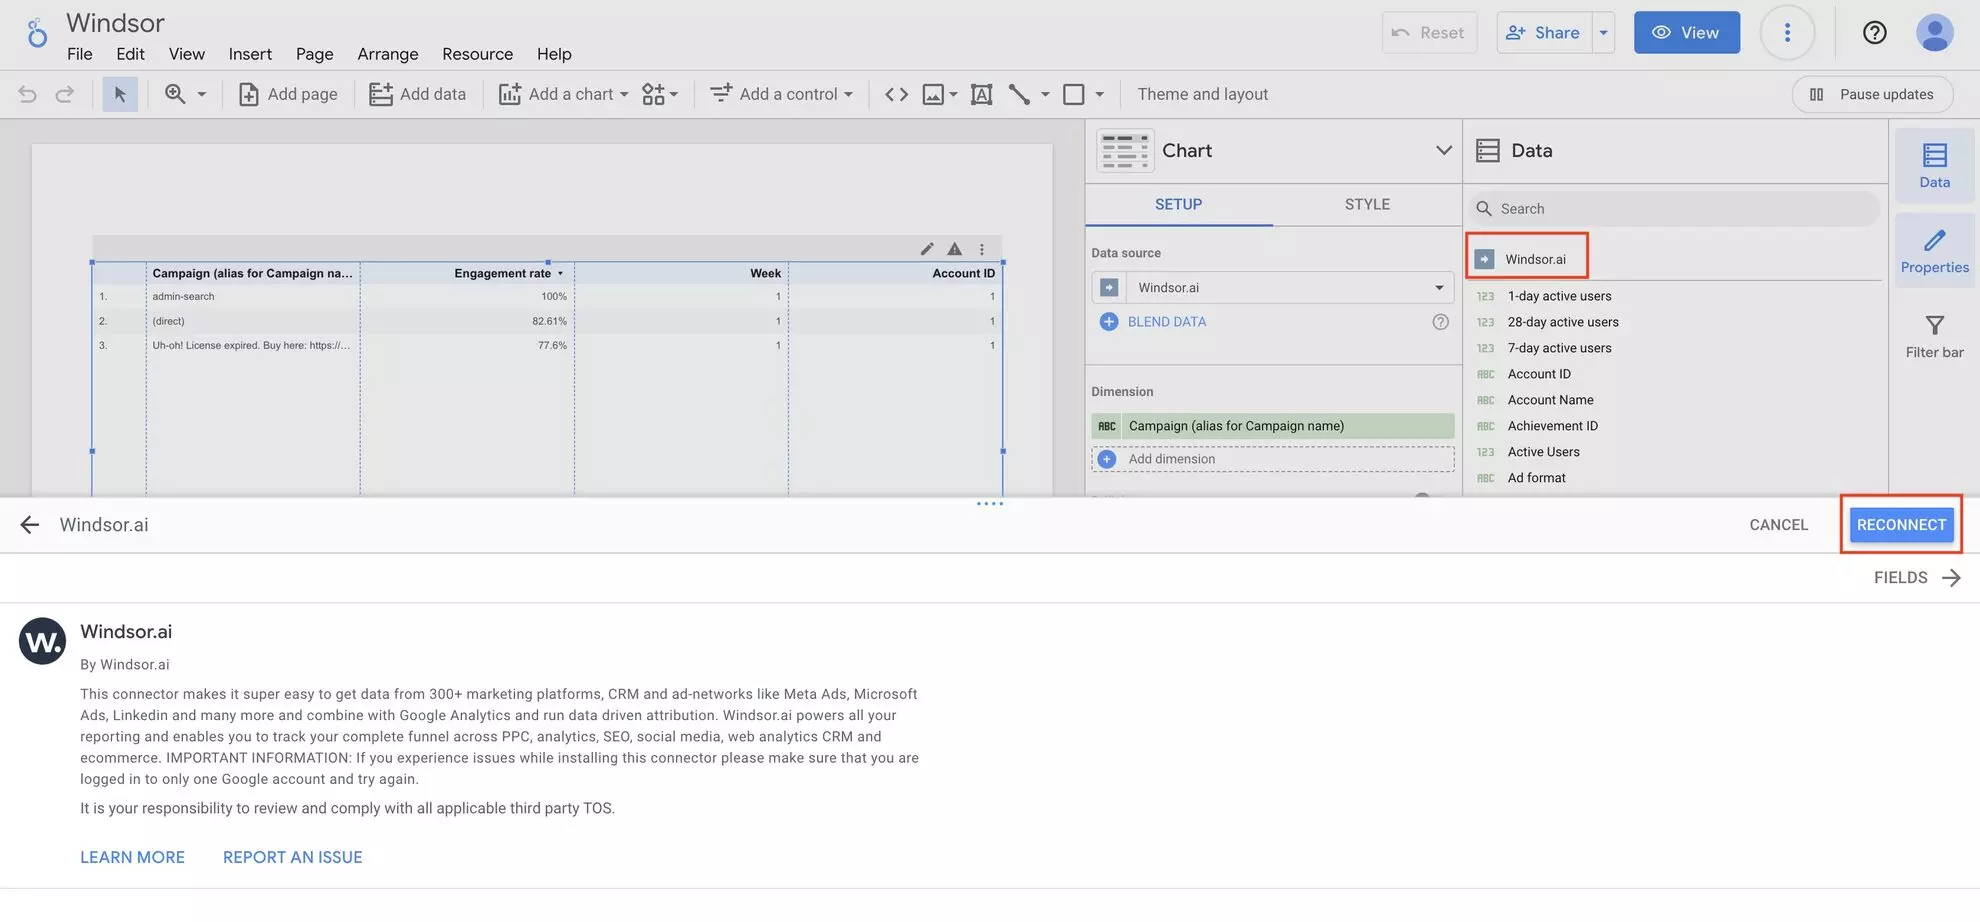The width and height of the screenshot is (1980, 922).
Task: Undo the last action
Action: click(x=28, y=94)
